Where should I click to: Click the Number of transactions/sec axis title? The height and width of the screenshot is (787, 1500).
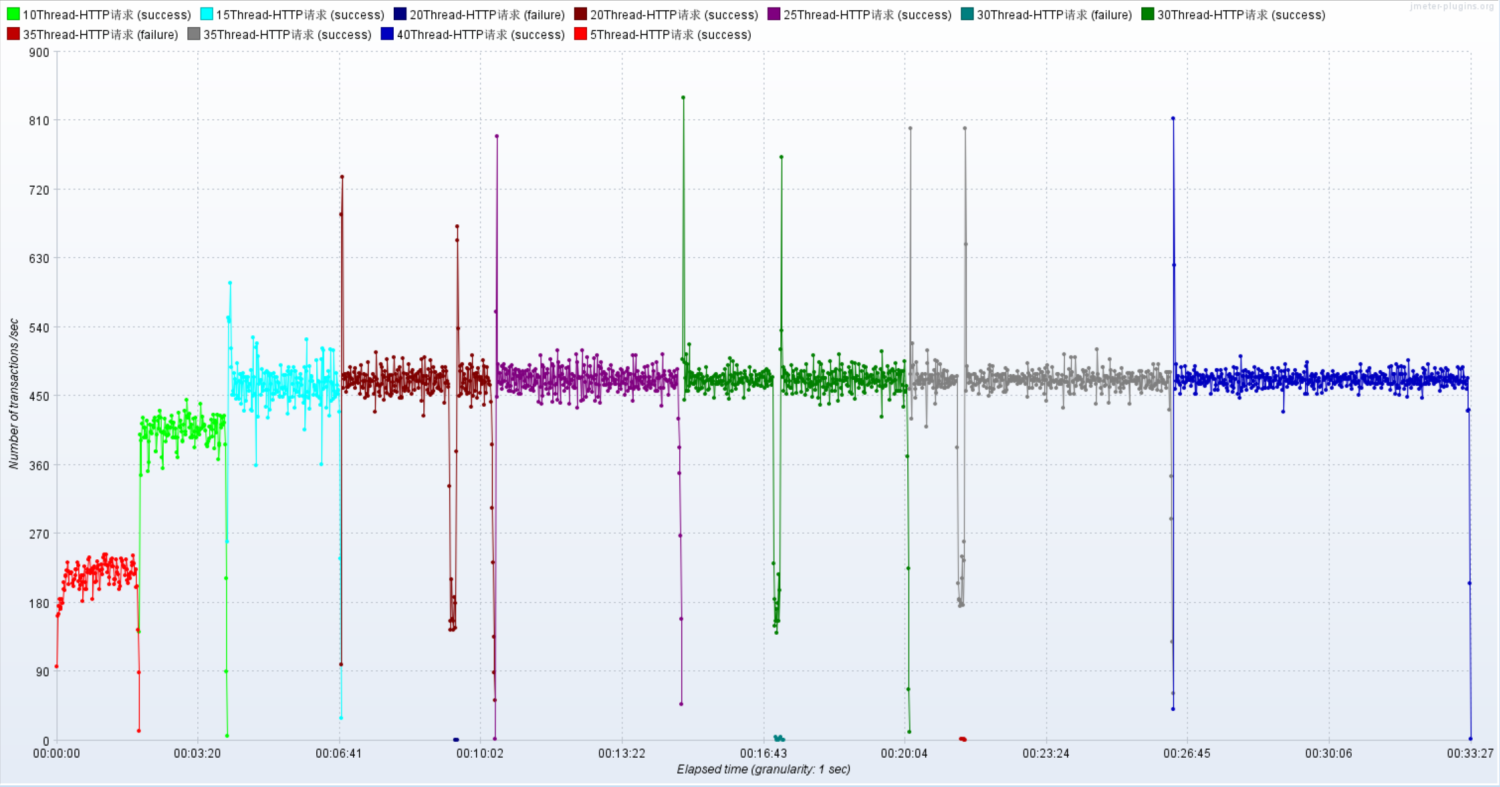(14, 395)
